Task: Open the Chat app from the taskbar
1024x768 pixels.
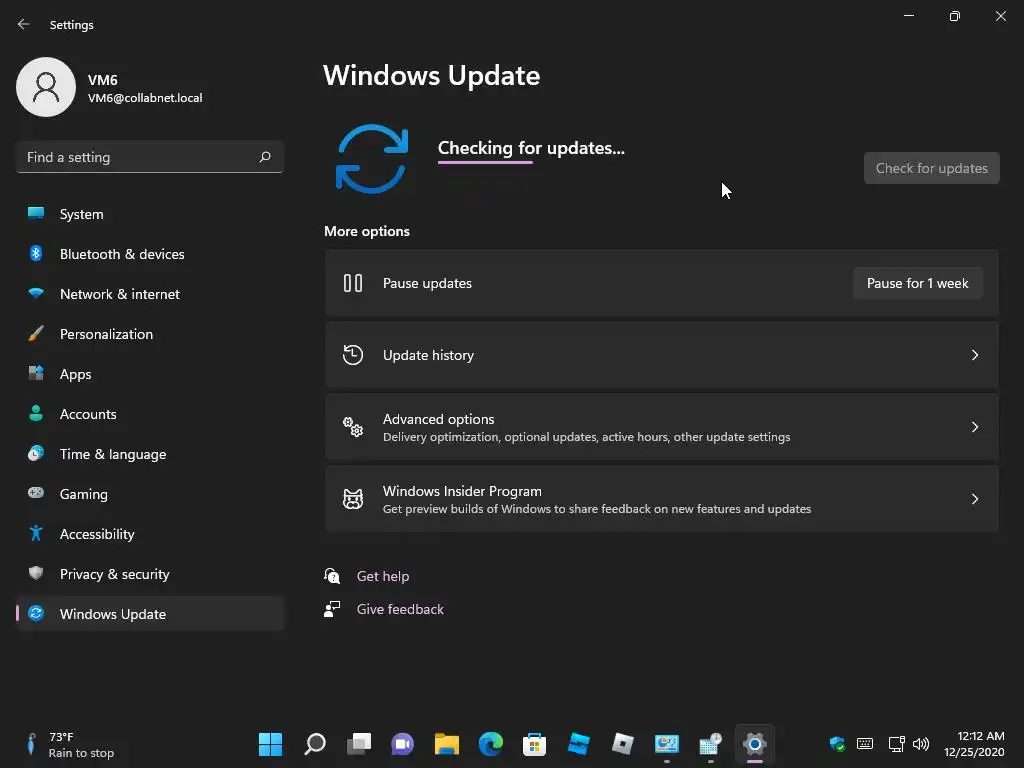Action: [402, 744]
